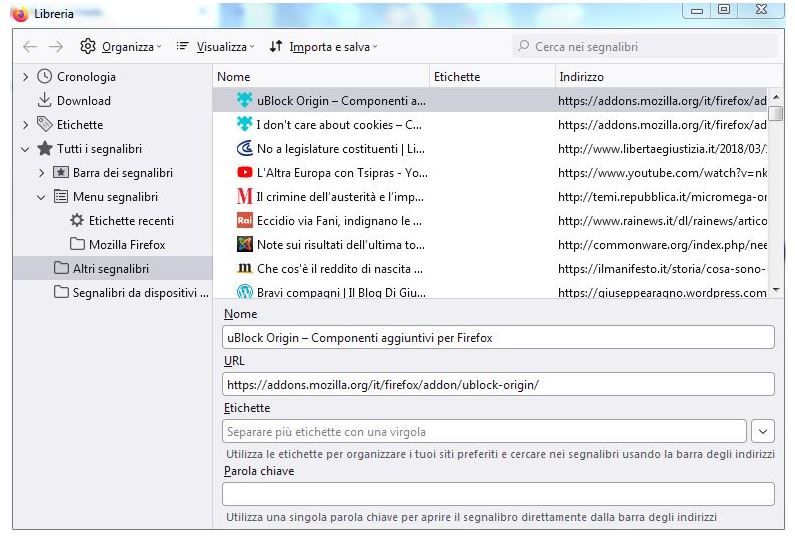
Task: Select the Mozilla Firefox folder label
Action: (x=127, y=245)
